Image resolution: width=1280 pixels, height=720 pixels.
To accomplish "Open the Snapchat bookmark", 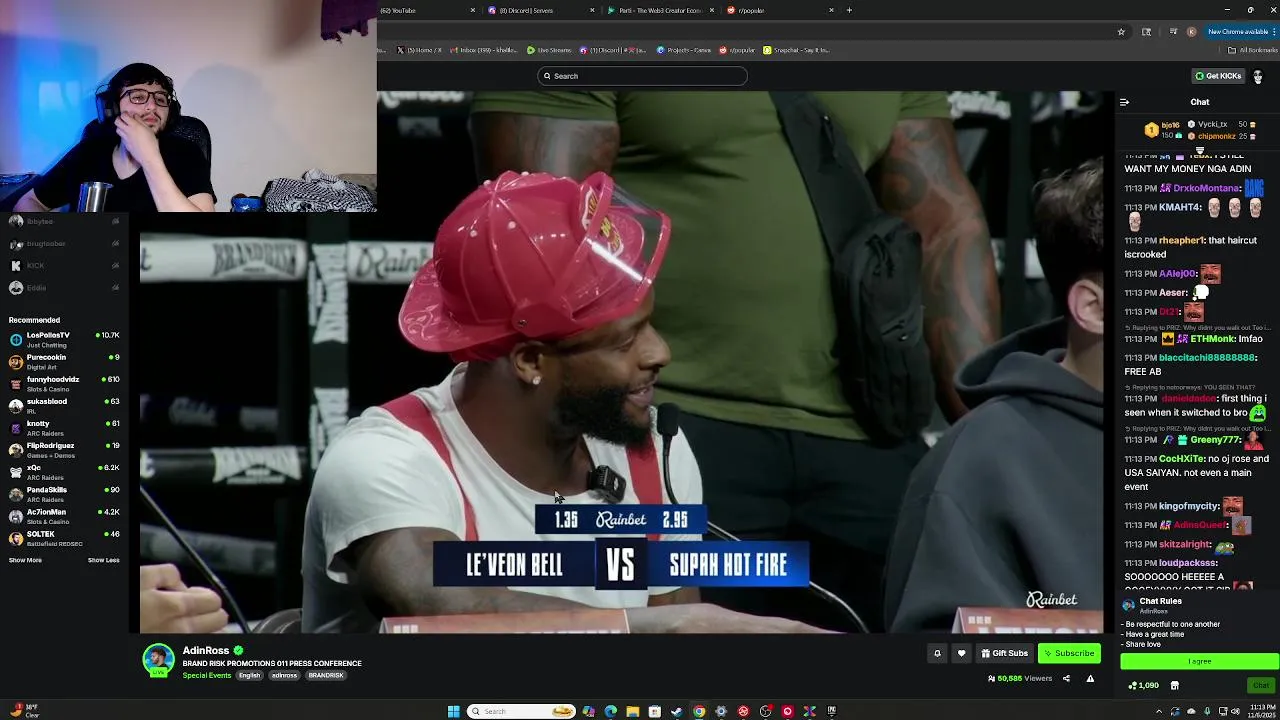I will 797,50.
